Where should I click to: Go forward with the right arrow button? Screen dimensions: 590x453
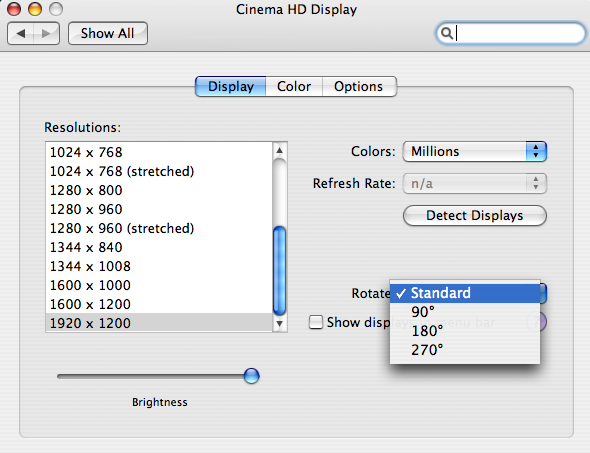click(46, 33)
